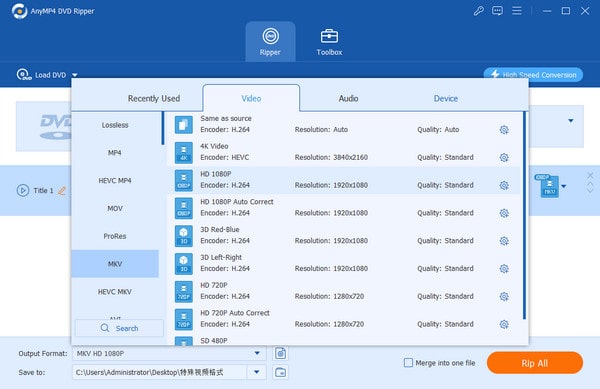Select the HD 720P Auto Correct preset name

235,313
